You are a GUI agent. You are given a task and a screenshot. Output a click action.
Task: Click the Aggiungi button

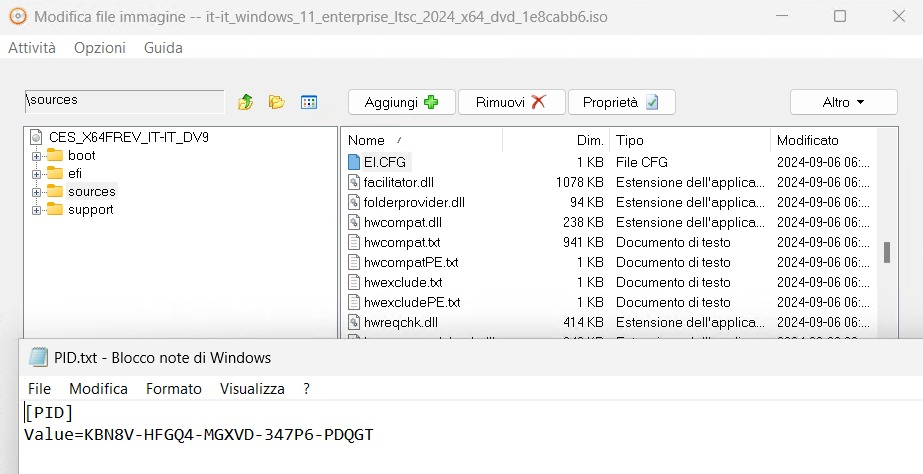(x=401, y=102)
